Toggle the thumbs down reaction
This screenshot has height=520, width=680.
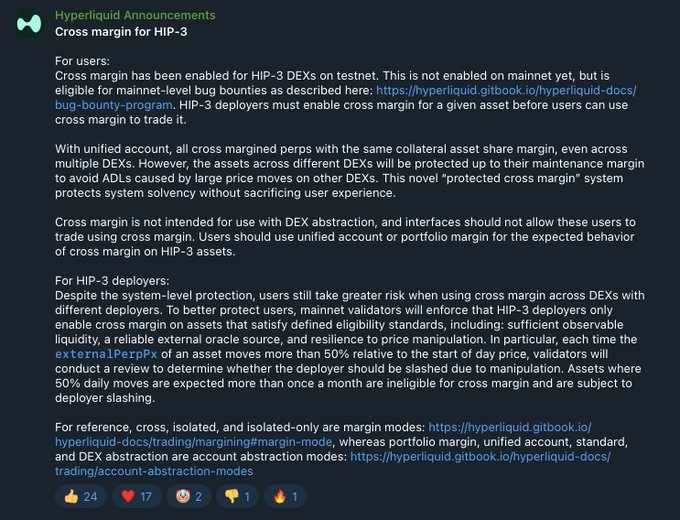click(237, 495)
